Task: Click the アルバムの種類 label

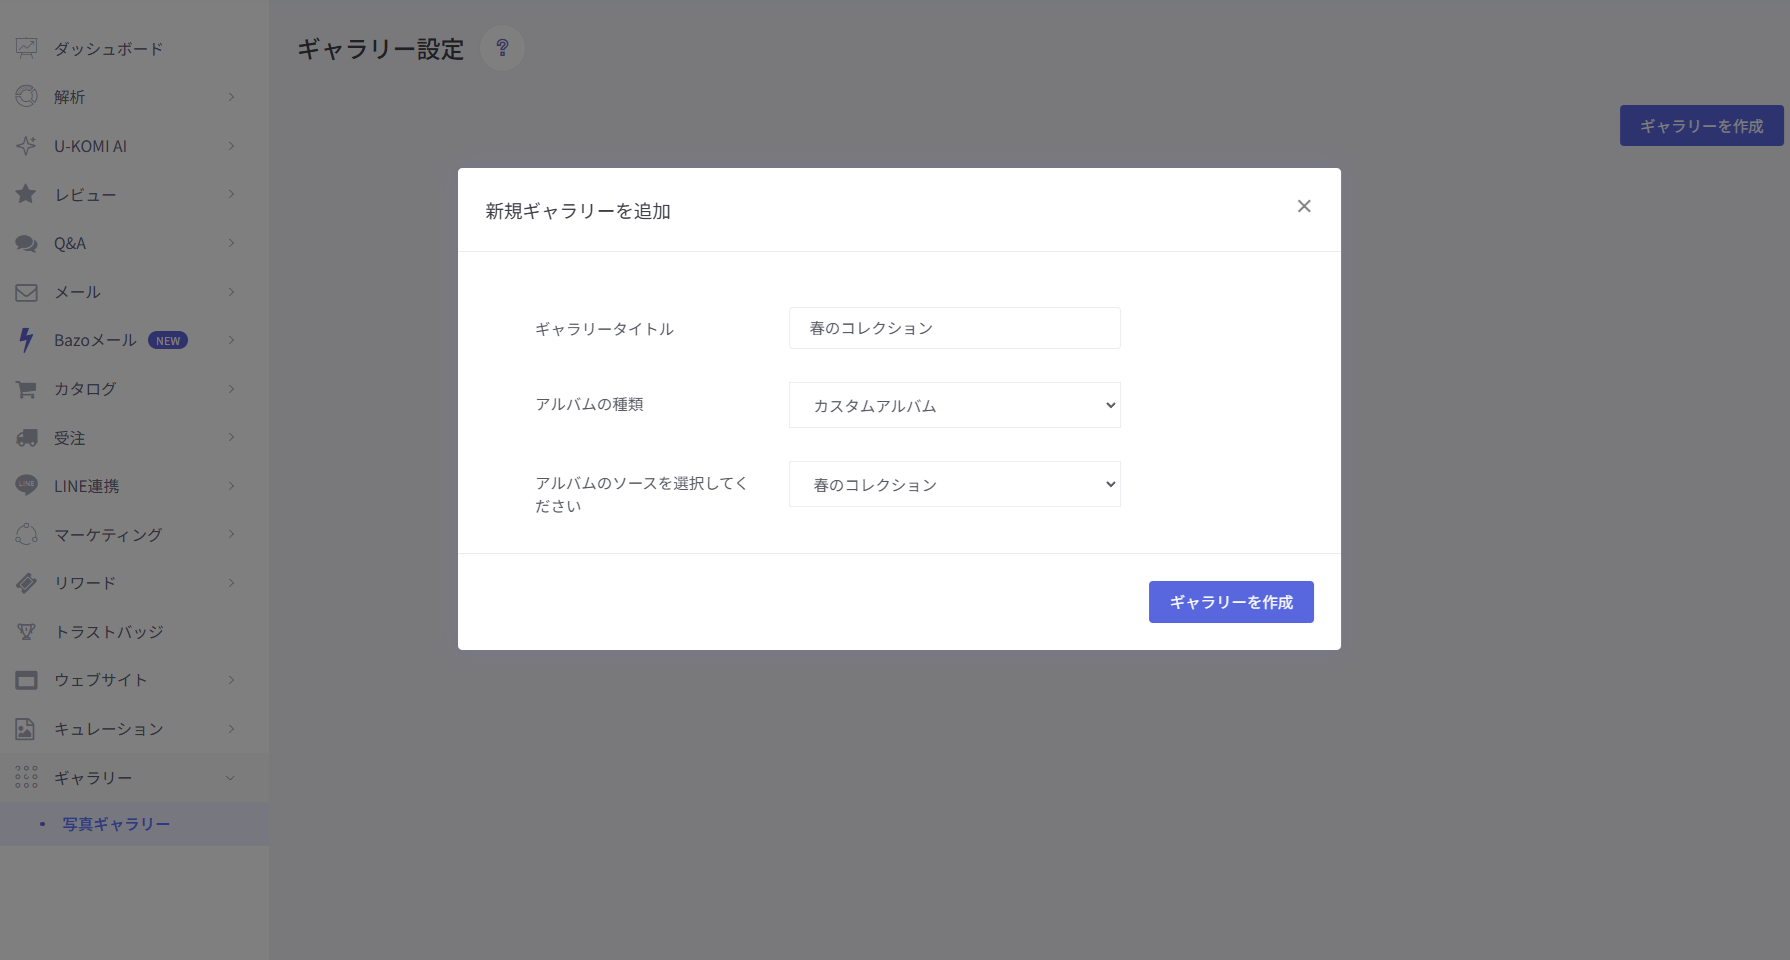Action: point(589,404)
